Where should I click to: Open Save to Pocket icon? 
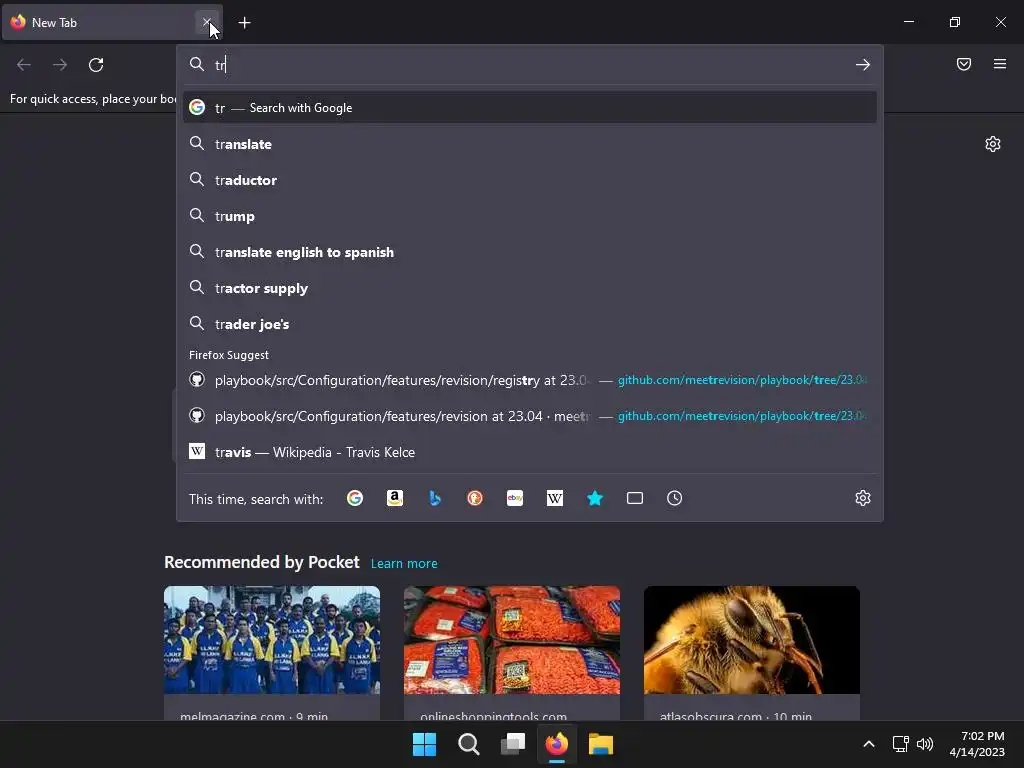coord(964,64)
